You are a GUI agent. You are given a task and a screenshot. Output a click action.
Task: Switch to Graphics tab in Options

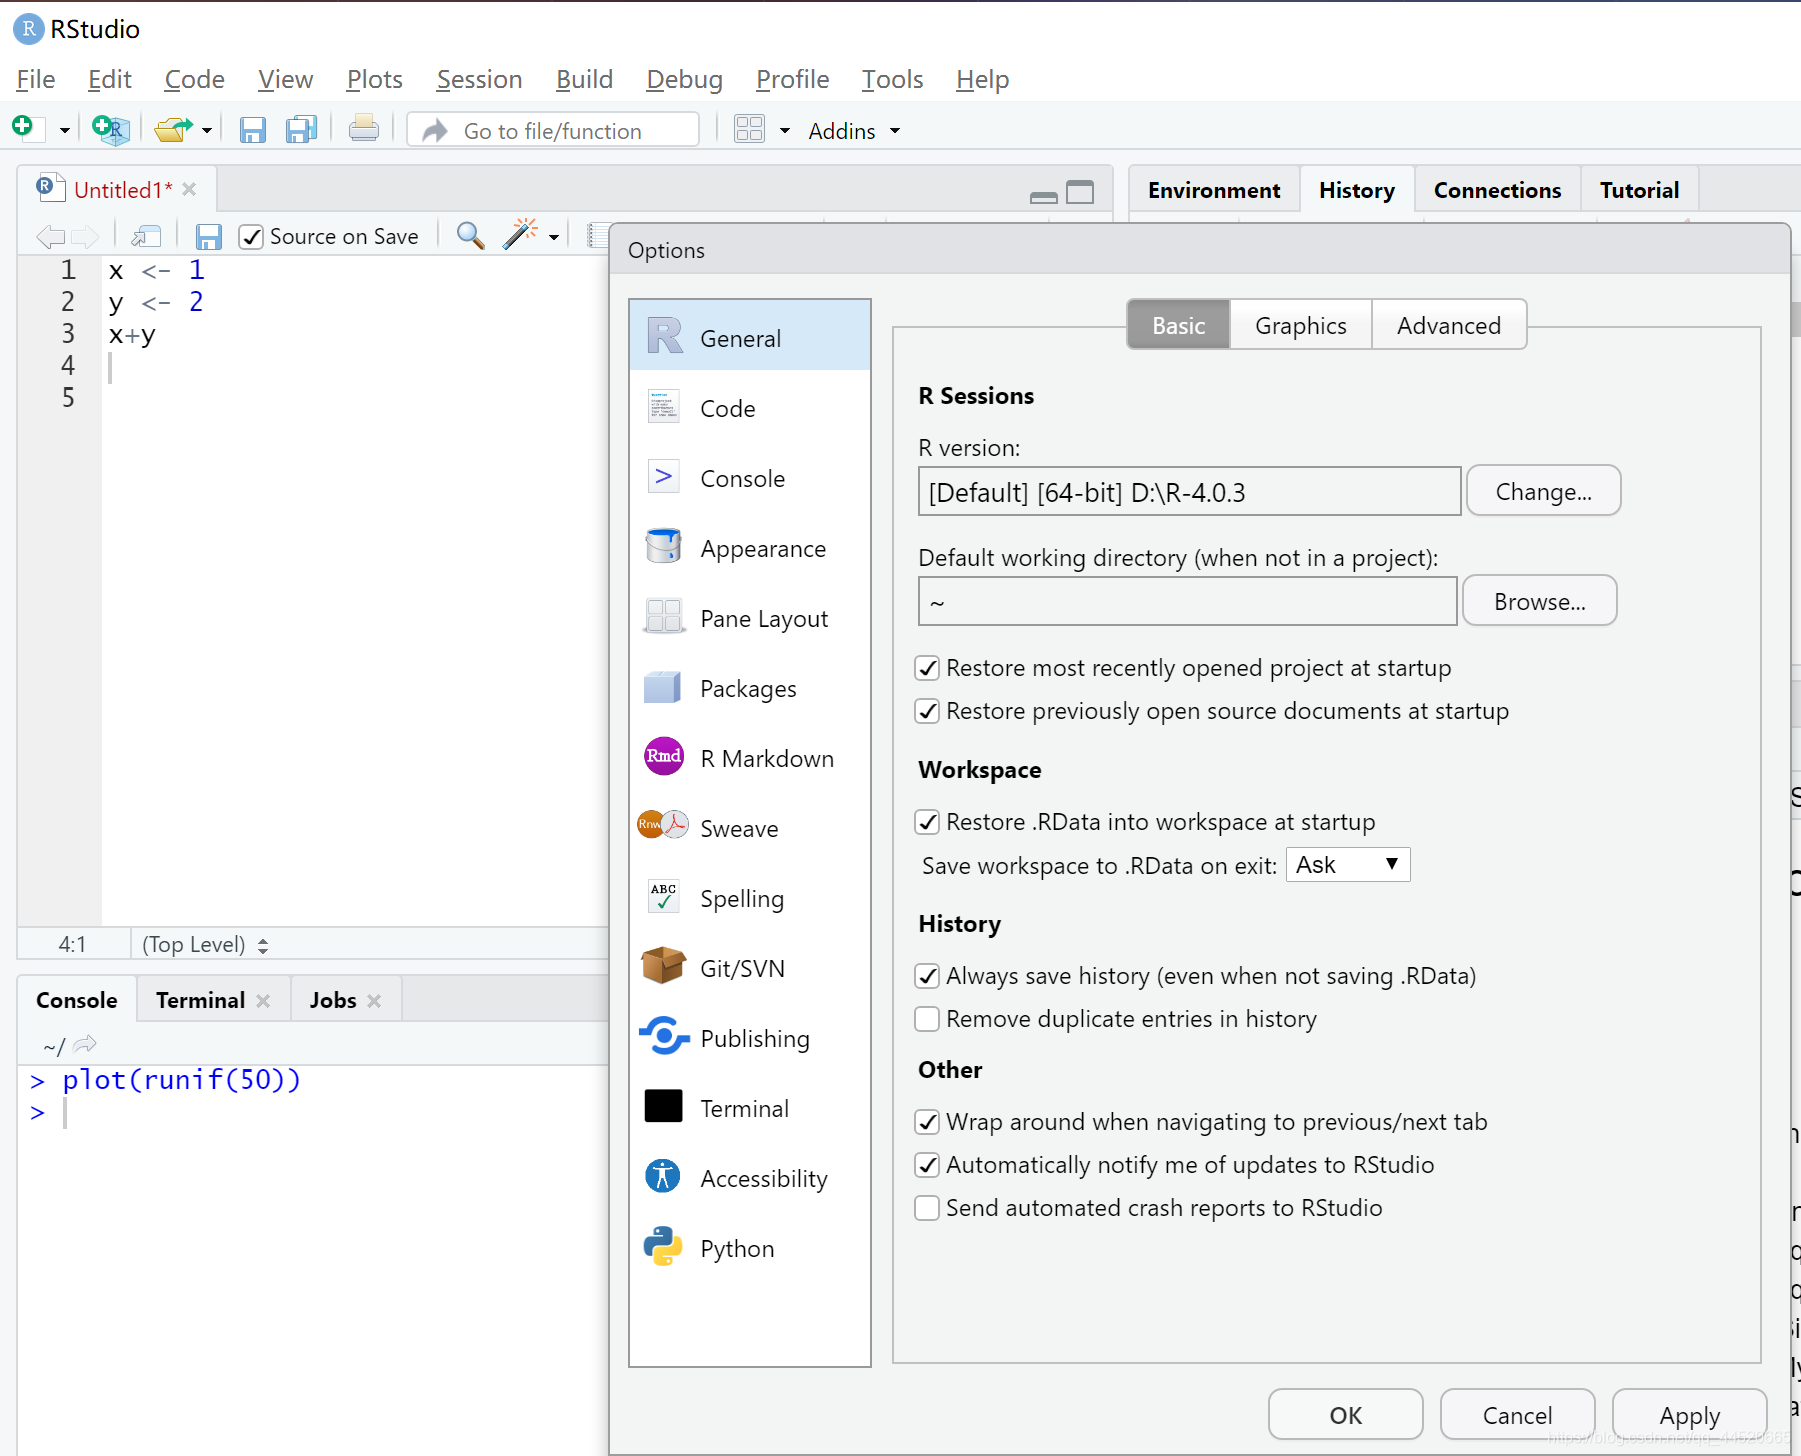point(1300,325)
